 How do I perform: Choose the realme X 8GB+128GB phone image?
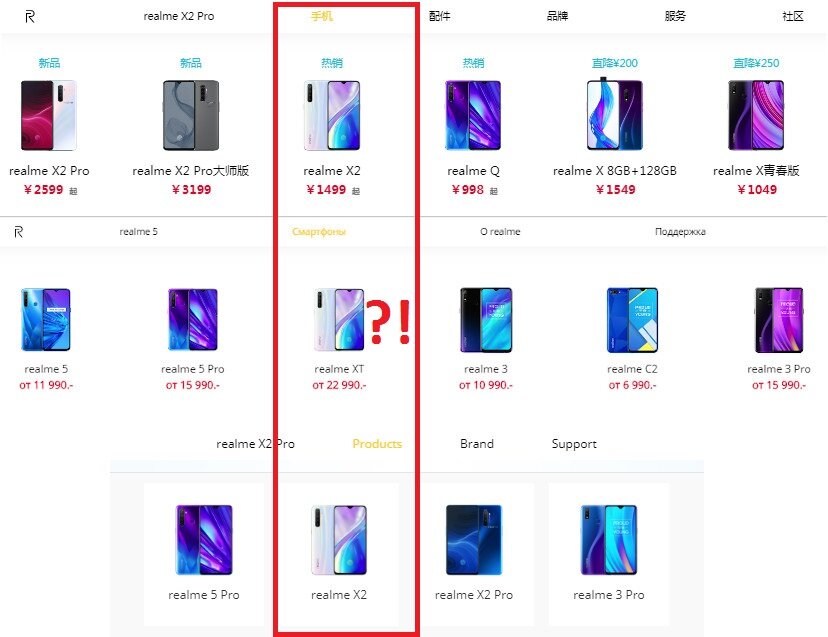pos(615,114)
